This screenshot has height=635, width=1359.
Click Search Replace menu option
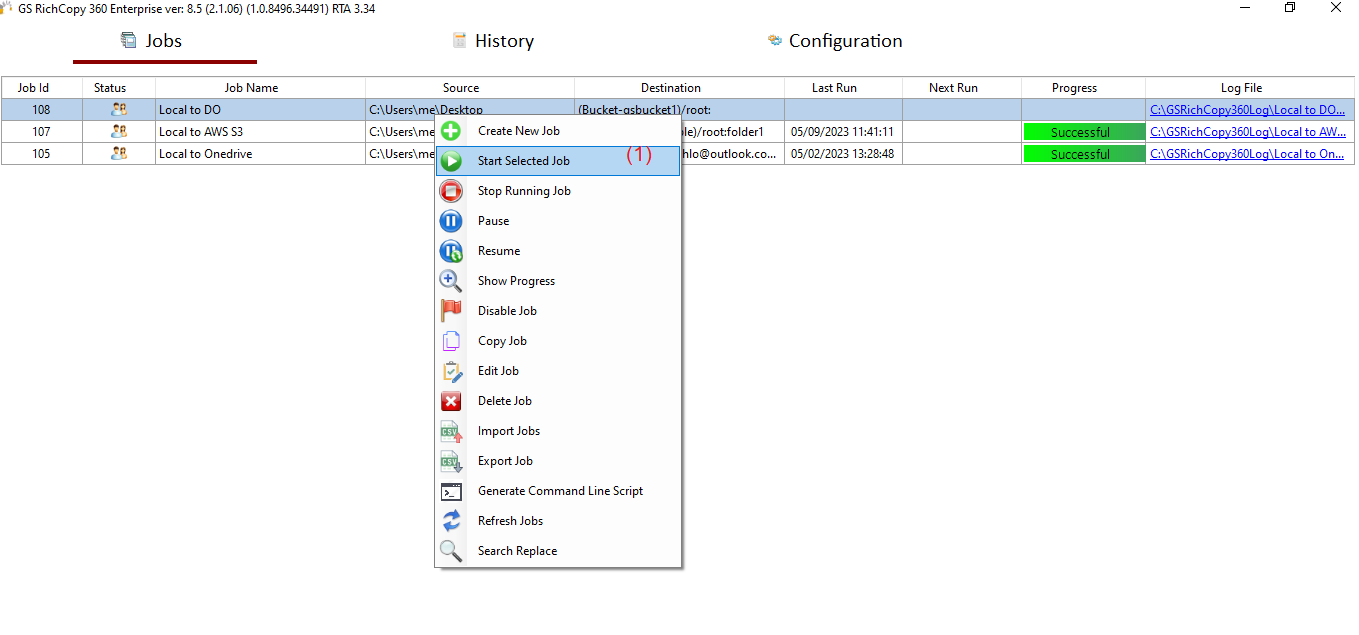click(x=517, y=551)
